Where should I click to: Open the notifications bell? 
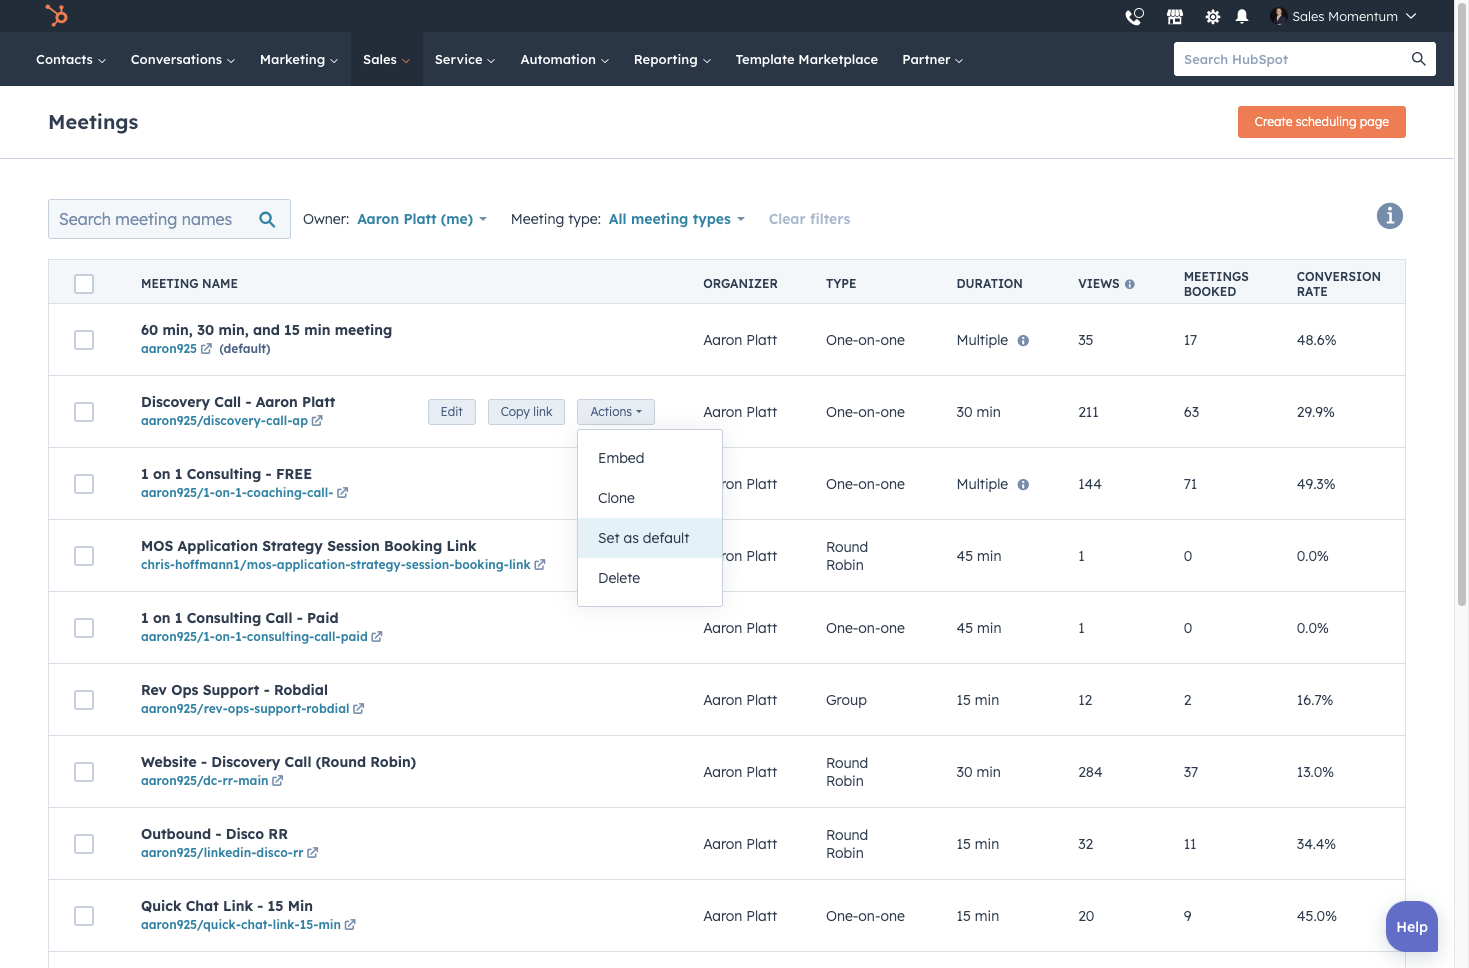[1242, 16]
